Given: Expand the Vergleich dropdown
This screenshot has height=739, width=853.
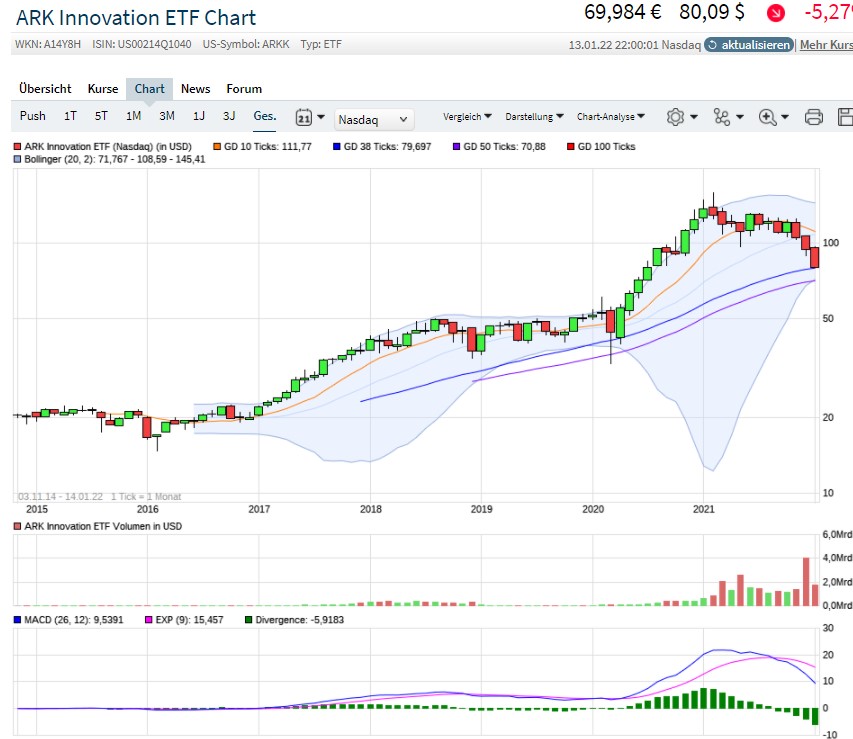Looking at the screenshot, I should 466,116.
